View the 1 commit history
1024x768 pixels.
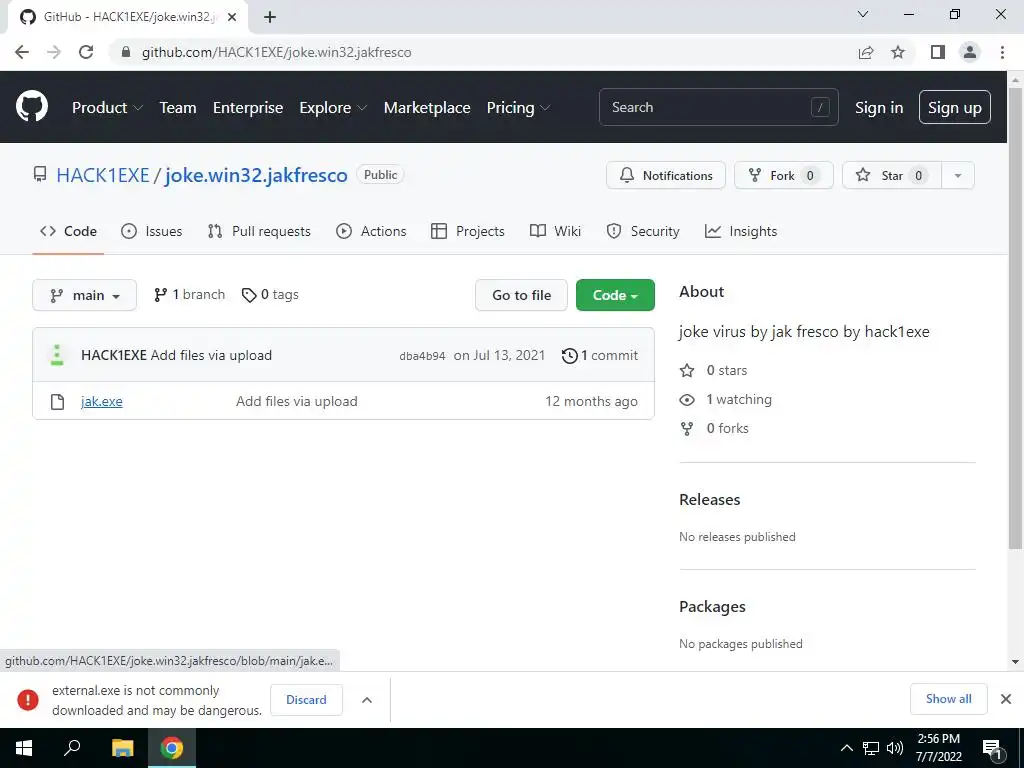600,355
